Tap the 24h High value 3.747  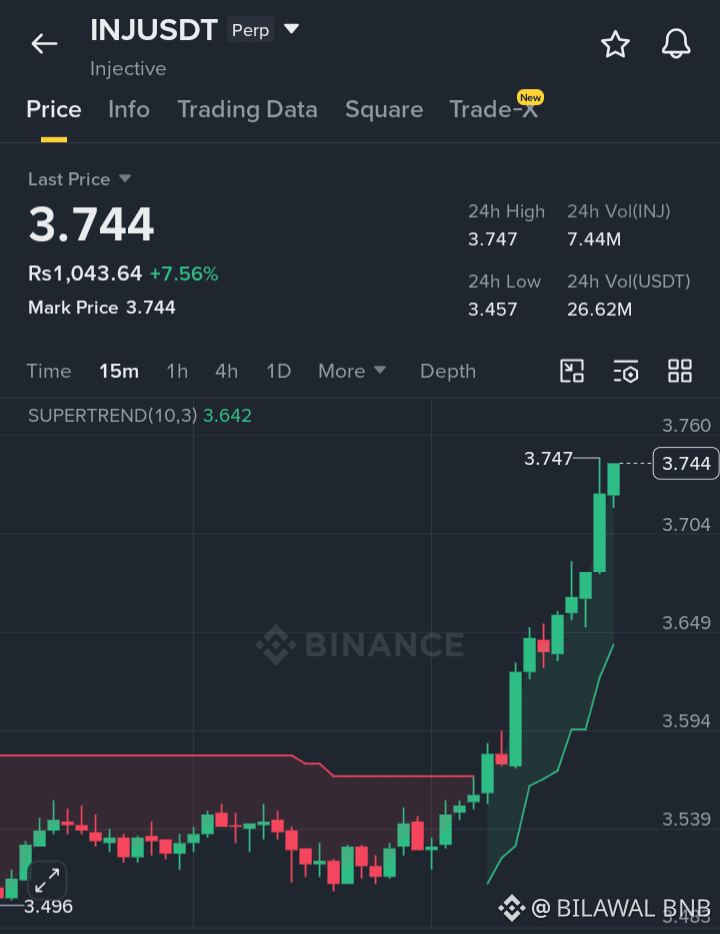click(x=493, y=239)
